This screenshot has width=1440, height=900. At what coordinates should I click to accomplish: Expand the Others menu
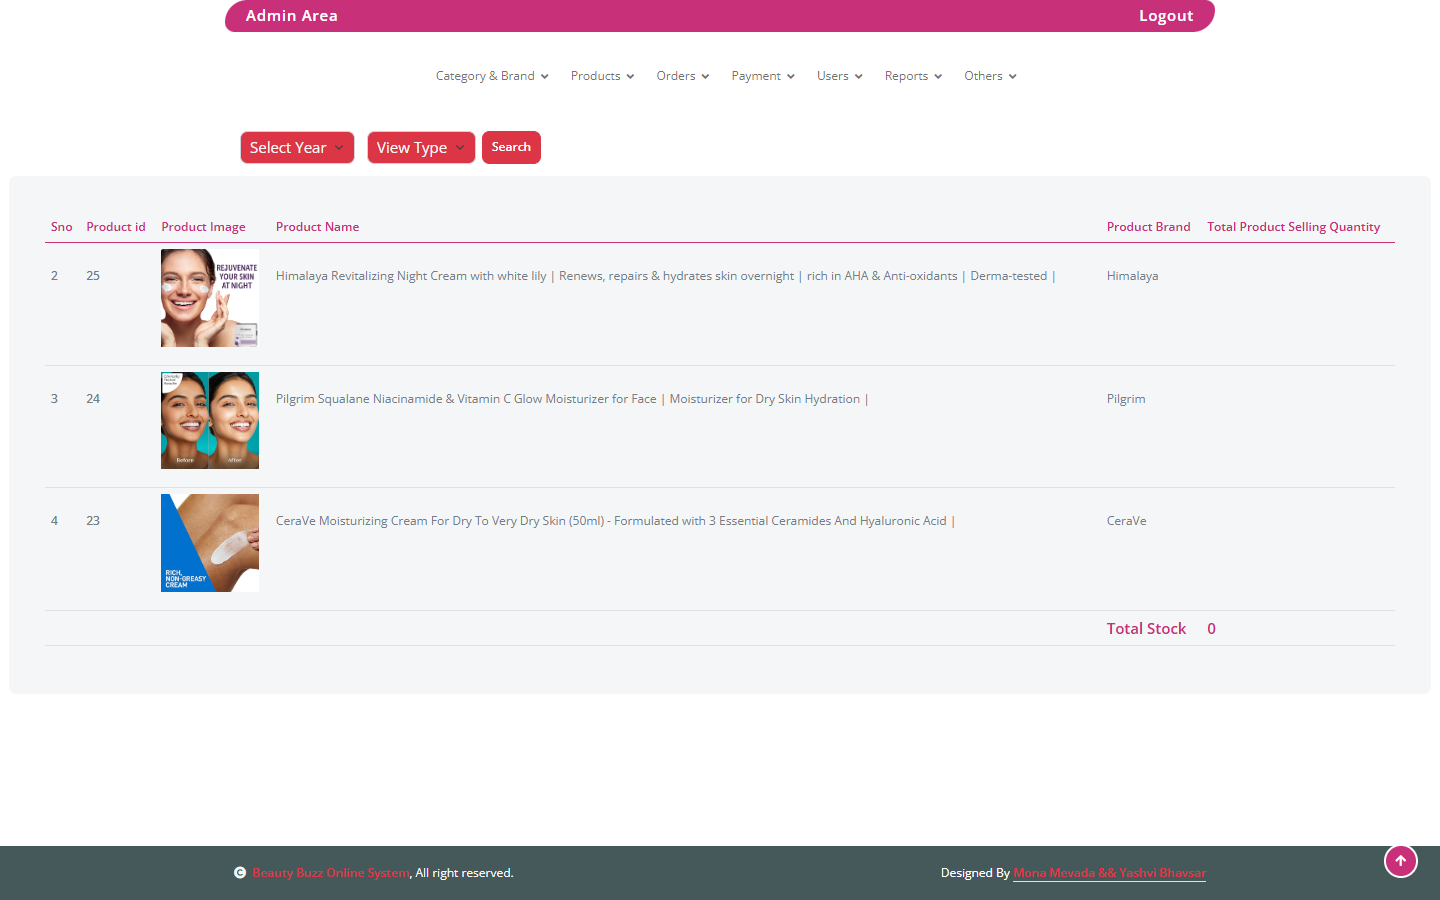990,76
